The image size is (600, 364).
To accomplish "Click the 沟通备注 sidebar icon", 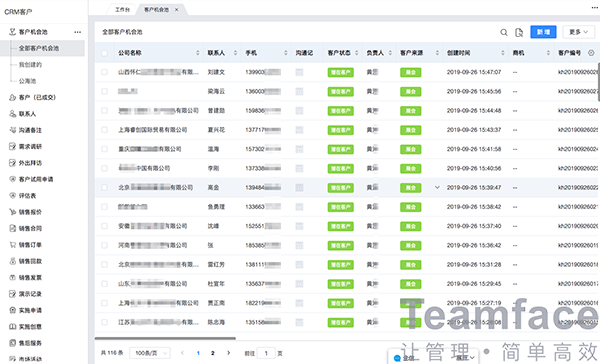I will [x=13, y=130].
